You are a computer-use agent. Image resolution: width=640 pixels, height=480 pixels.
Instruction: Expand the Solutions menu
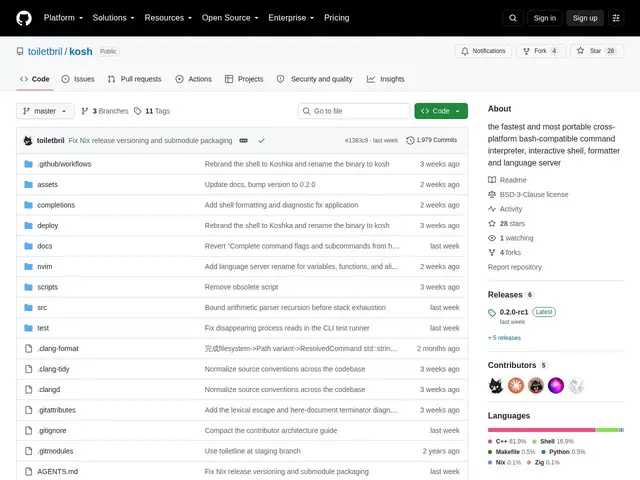(x=113, y=18)
